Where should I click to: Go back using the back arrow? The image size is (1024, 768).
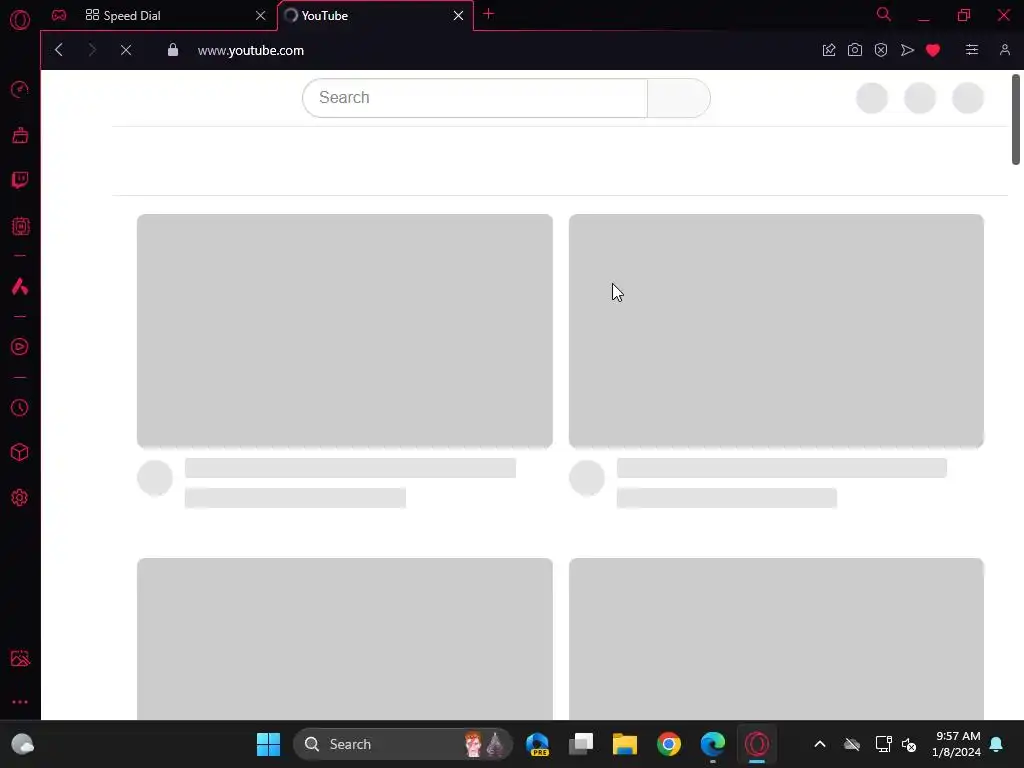(x=59, y=50)
